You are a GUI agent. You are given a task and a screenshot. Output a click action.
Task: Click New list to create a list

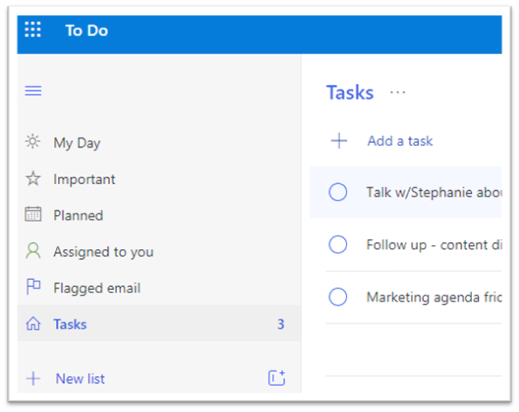click(80, 379)
